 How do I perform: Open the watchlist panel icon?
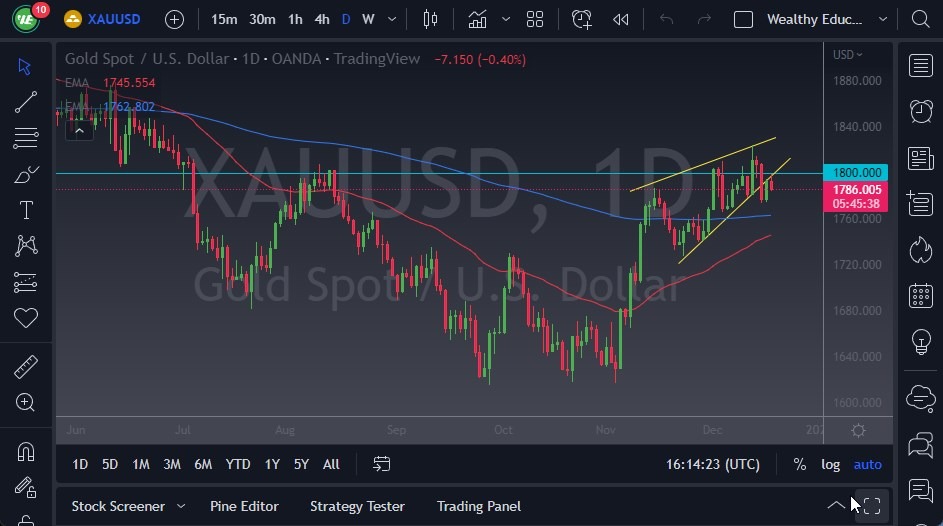coord(920,66)
